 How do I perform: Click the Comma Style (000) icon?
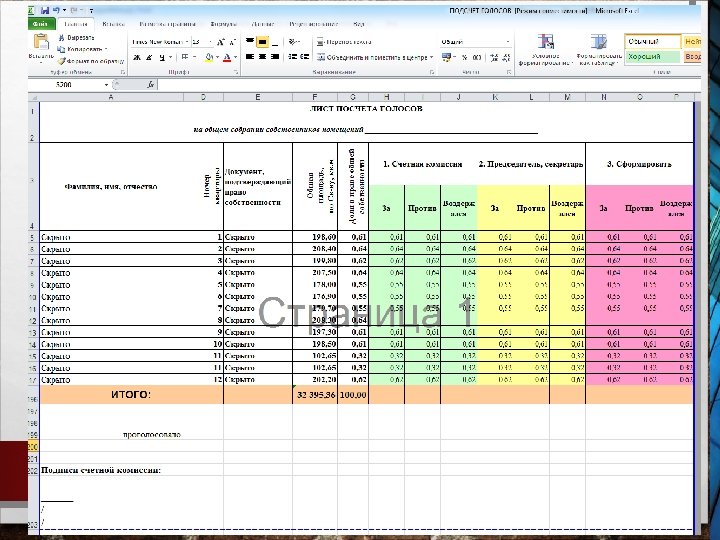(477, 57)
